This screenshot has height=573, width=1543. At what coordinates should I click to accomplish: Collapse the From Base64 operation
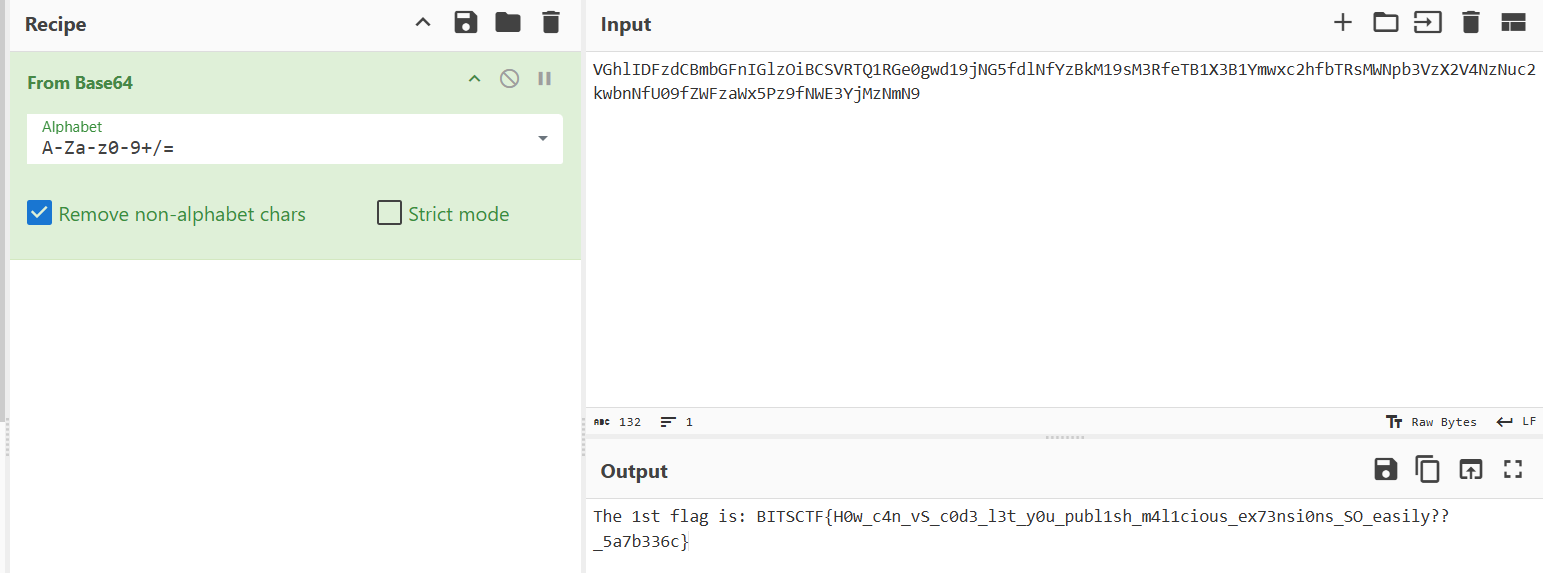pos(475,79)
